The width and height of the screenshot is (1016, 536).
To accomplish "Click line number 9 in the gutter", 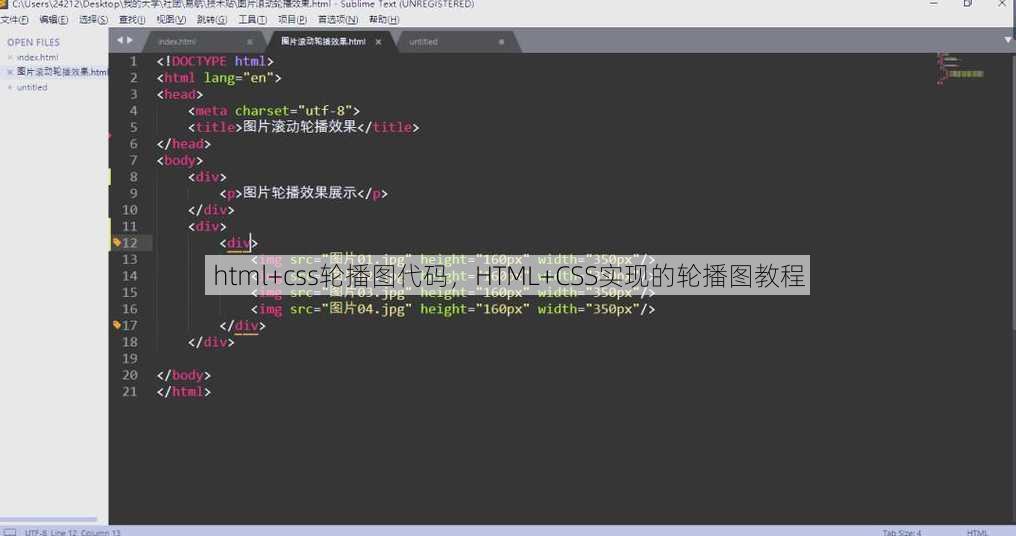I will [133, 194].
